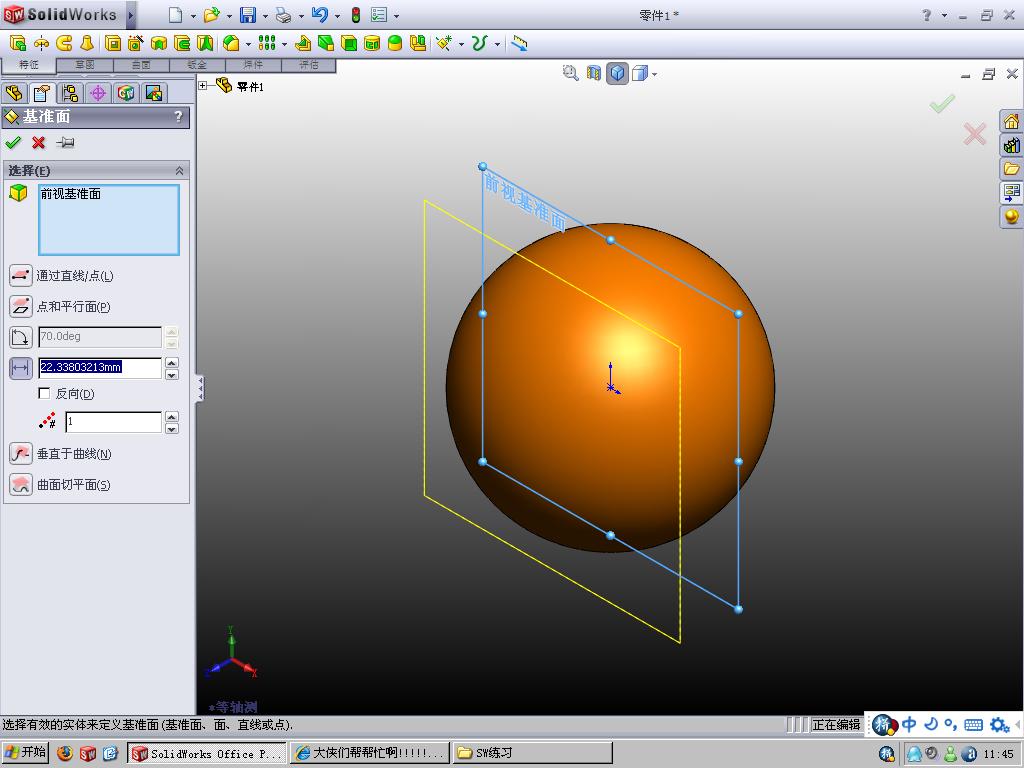The height and width of the screenshot is (768, 1024).
Task: Cancel the plane with red X
Action: [x=39, y=142]
